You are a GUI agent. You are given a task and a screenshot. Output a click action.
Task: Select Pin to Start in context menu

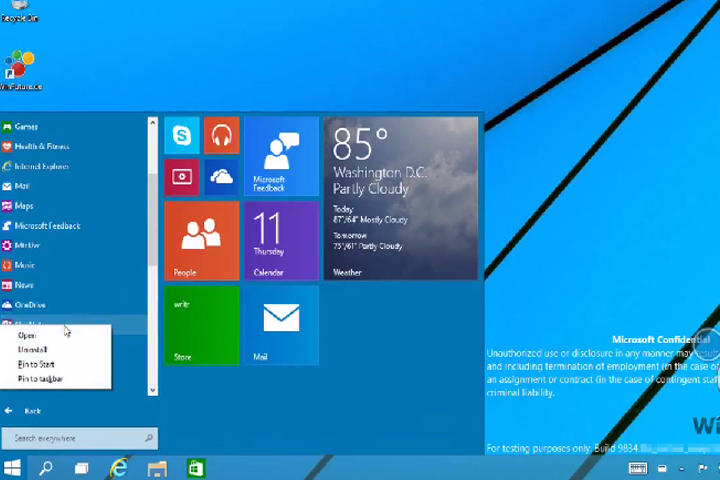click(37, 364)
